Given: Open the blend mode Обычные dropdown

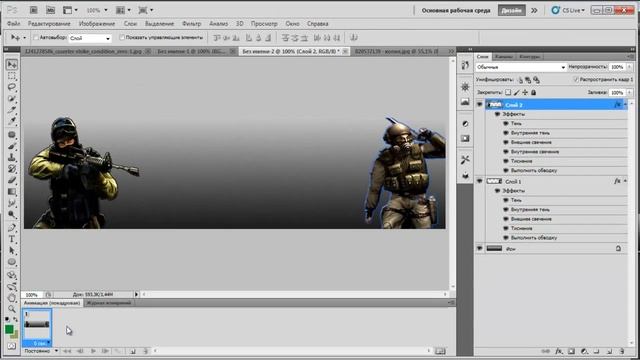Looking at the screenshot, I should 521,67.
